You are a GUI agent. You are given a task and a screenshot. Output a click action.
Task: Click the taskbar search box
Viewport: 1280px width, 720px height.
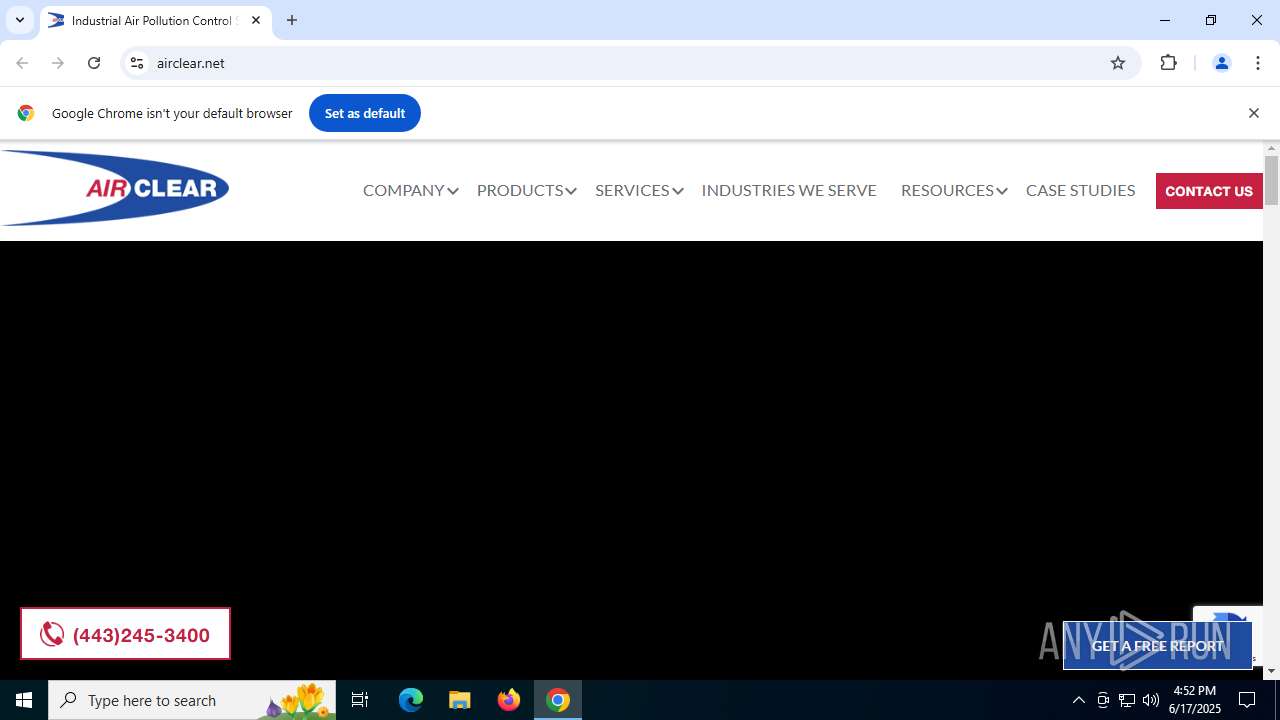[x=192, y=700]
